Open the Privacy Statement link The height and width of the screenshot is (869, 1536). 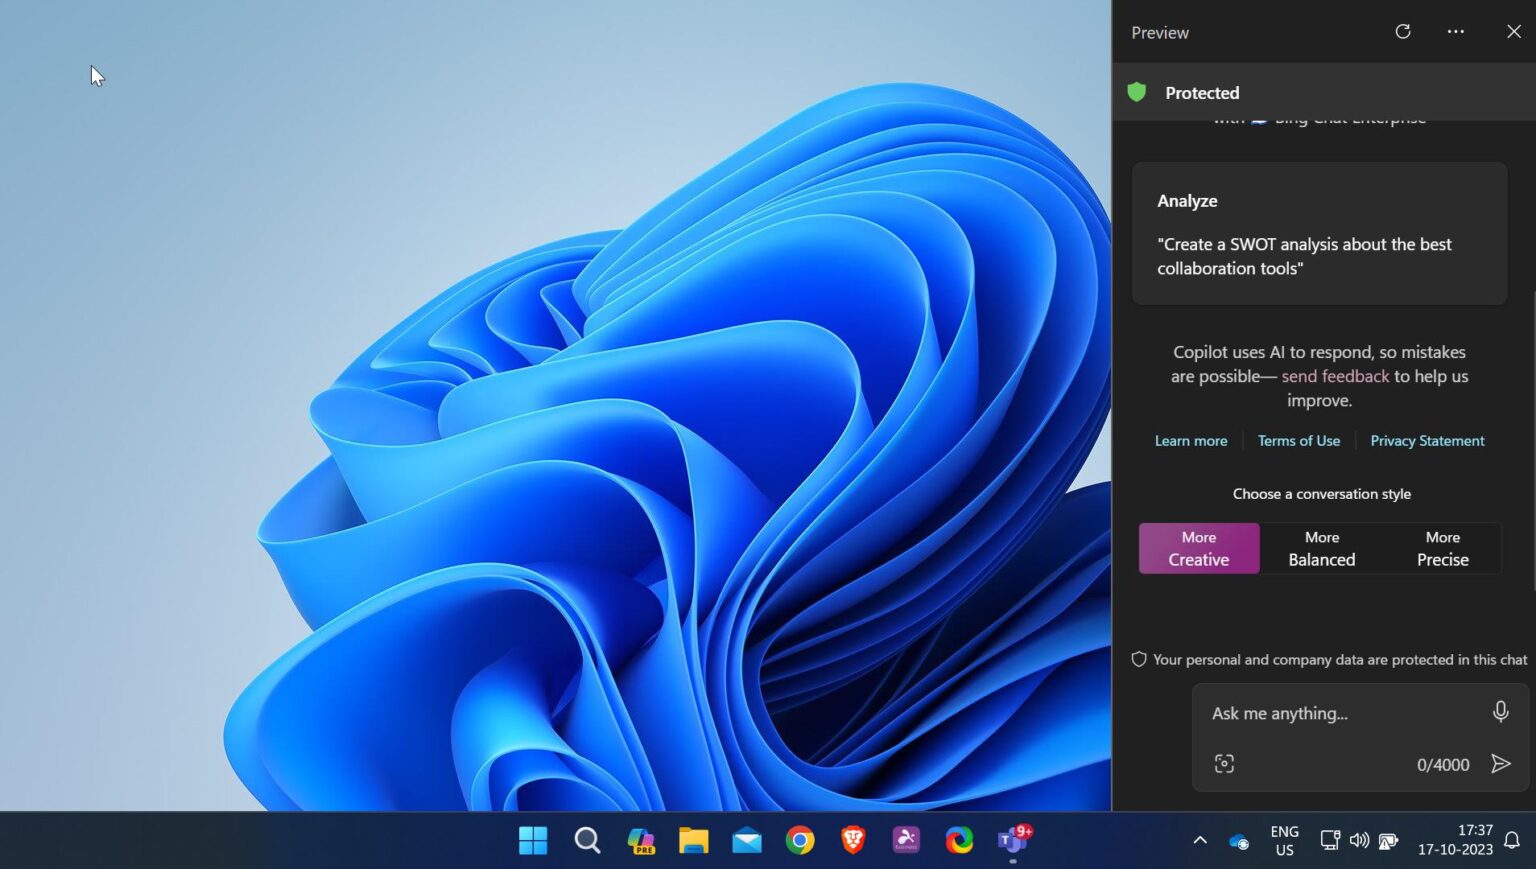coord(1427,440)
